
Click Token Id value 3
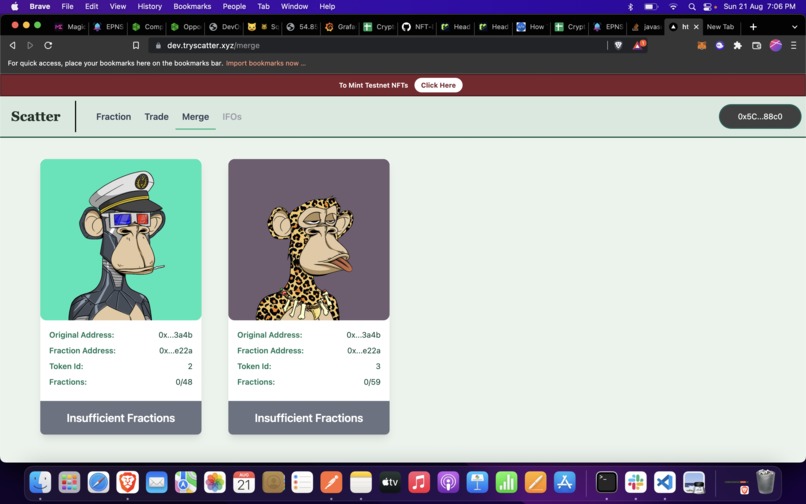(378, 366)
